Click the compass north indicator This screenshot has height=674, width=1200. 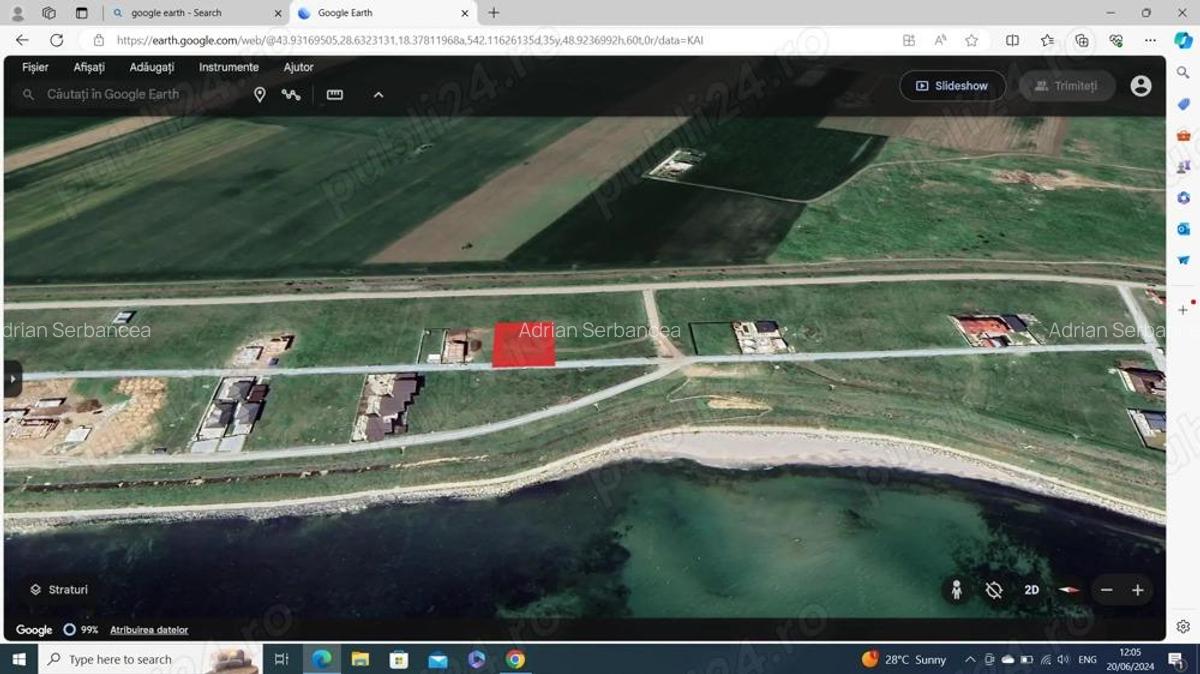pyautogui.click(x=1069, y=590)
